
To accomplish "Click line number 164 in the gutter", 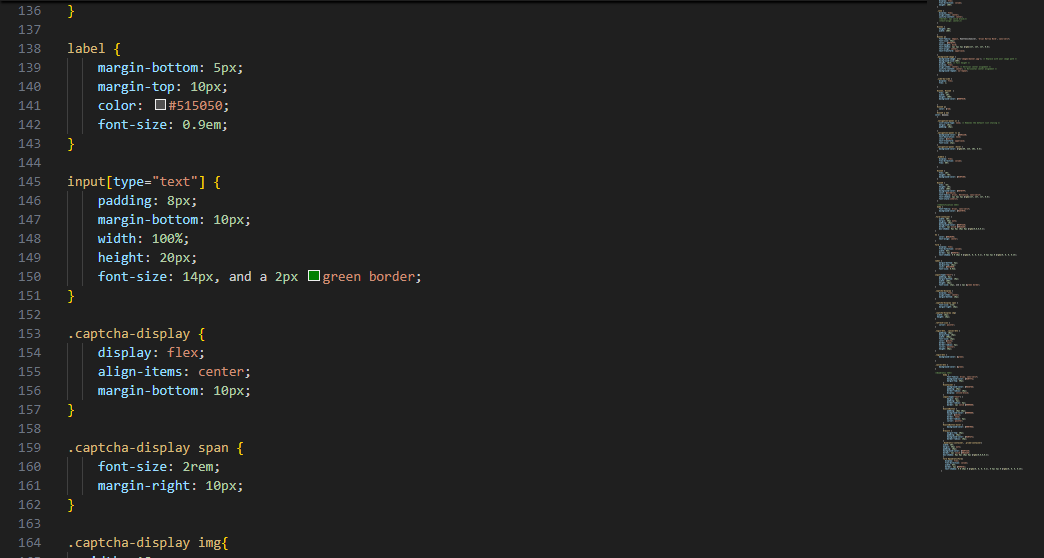I will (x=30, y=543).
